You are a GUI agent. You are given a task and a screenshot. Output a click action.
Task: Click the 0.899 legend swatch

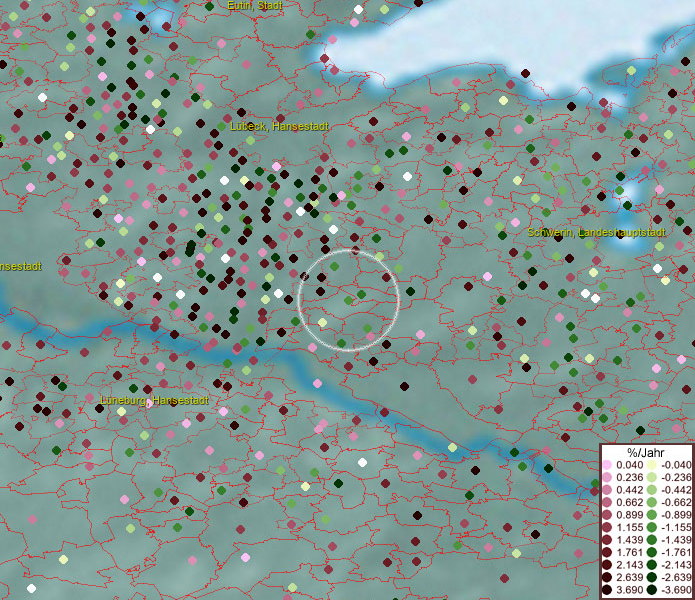point(608,515)
